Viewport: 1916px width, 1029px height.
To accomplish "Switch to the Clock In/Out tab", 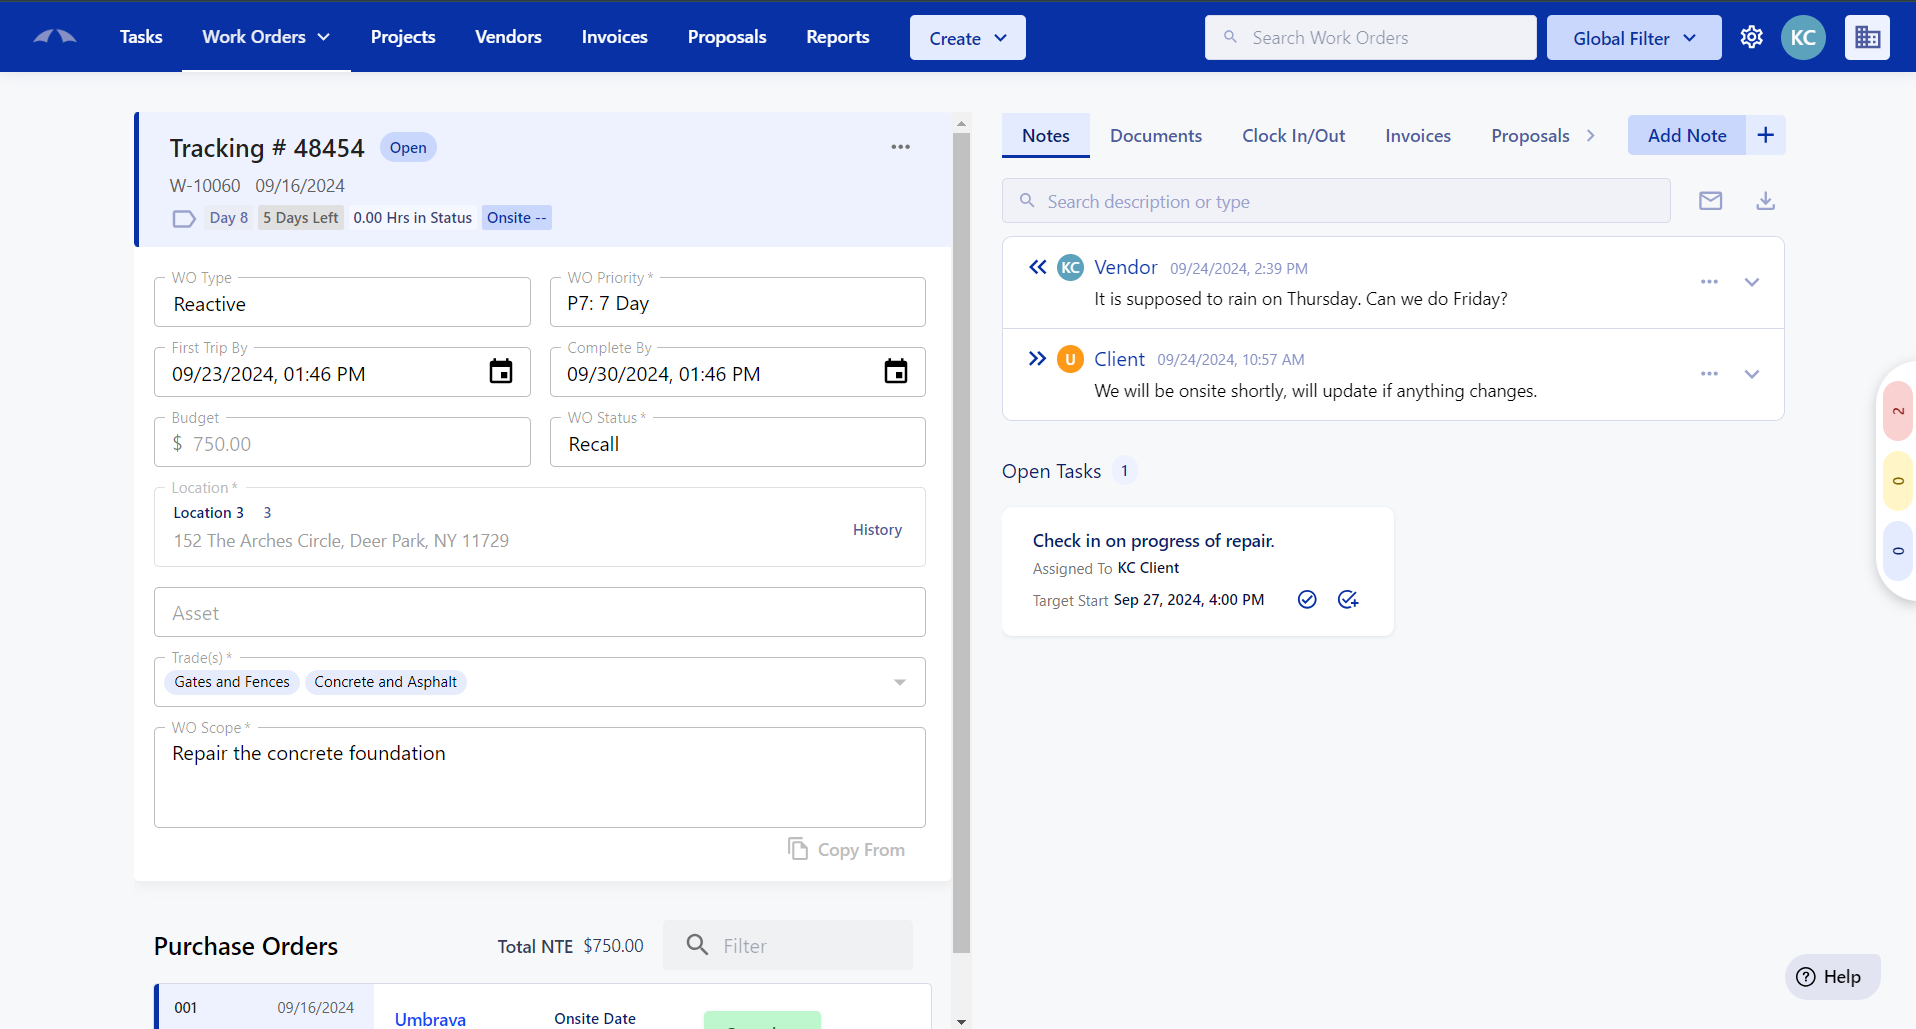I will click(1293, 136).
